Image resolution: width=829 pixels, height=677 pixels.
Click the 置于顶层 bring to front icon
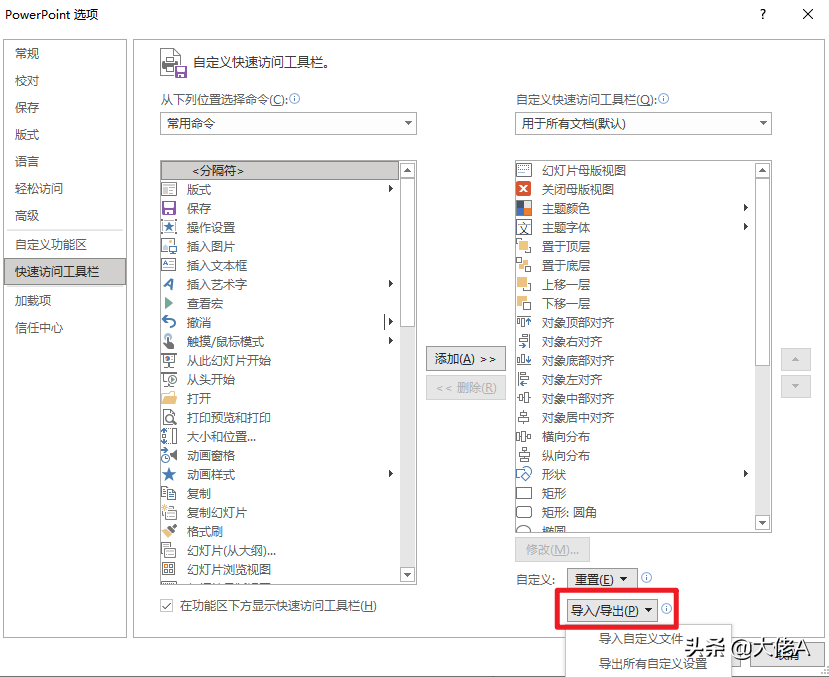pyautogui.click(x=523, y=246)
